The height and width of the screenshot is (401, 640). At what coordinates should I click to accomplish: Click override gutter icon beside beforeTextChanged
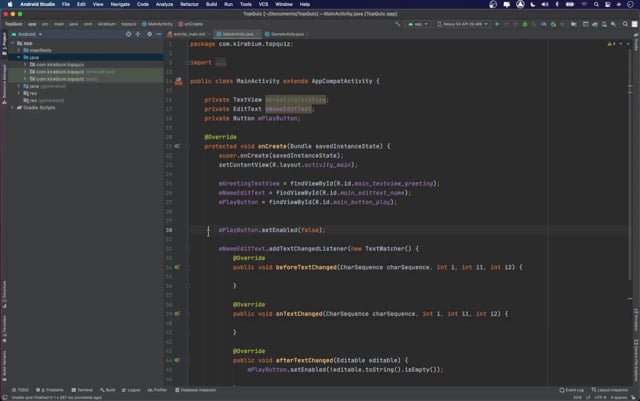pyautogui.click(x=177, y=267)
